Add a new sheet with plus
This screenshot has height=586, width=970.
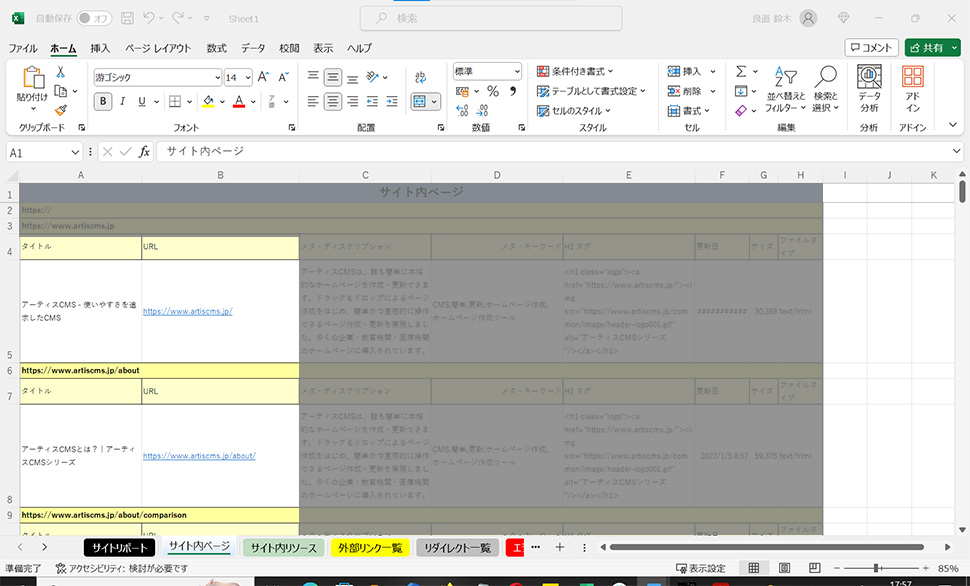click(559, 547)
